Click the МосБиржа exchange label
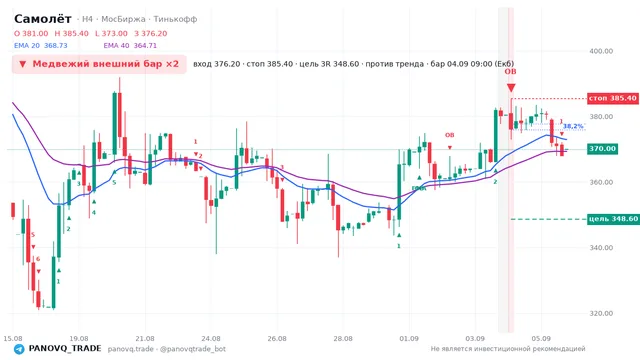This screenshot has height=360, width=640. (123, 19)
